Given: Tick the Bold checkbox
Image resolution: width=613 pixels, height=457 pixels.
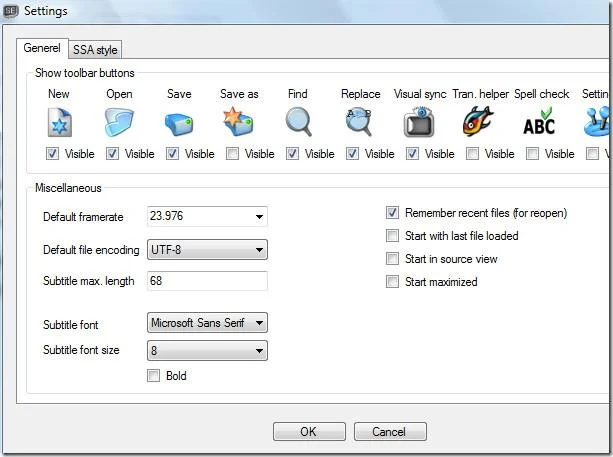Looking at the screenshot, I should 154,376.
